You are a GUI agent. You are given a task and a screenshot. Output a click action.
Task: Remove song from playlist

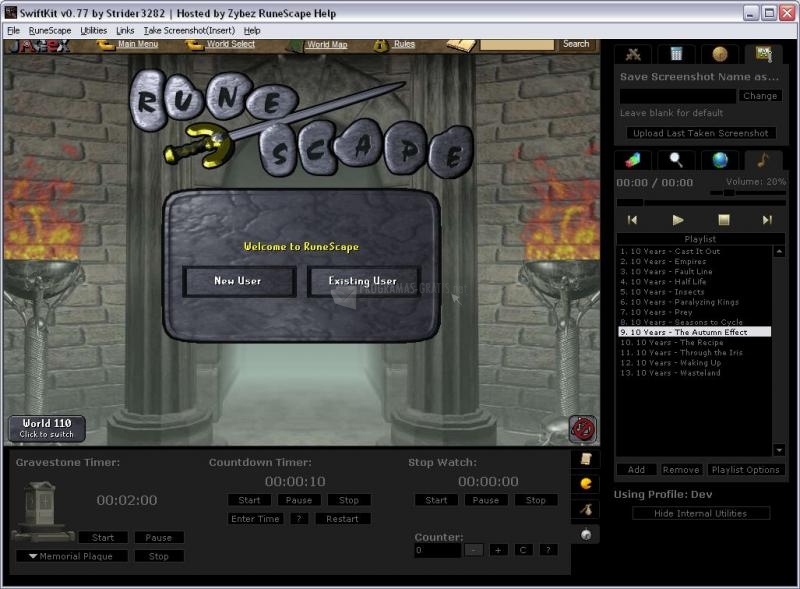point(681,470)
